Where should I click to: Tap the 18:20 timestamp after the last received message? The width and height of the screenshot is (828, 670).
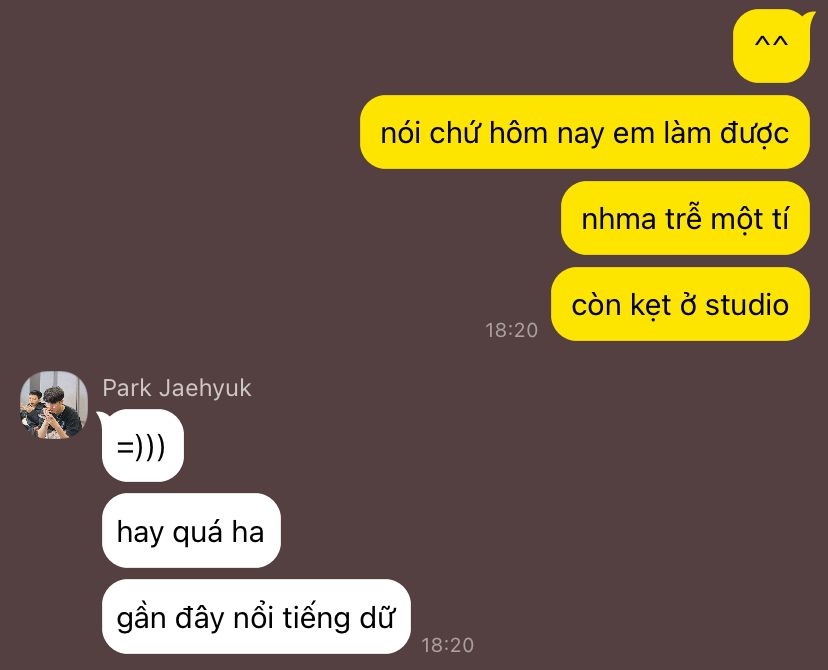coord(448,645)
